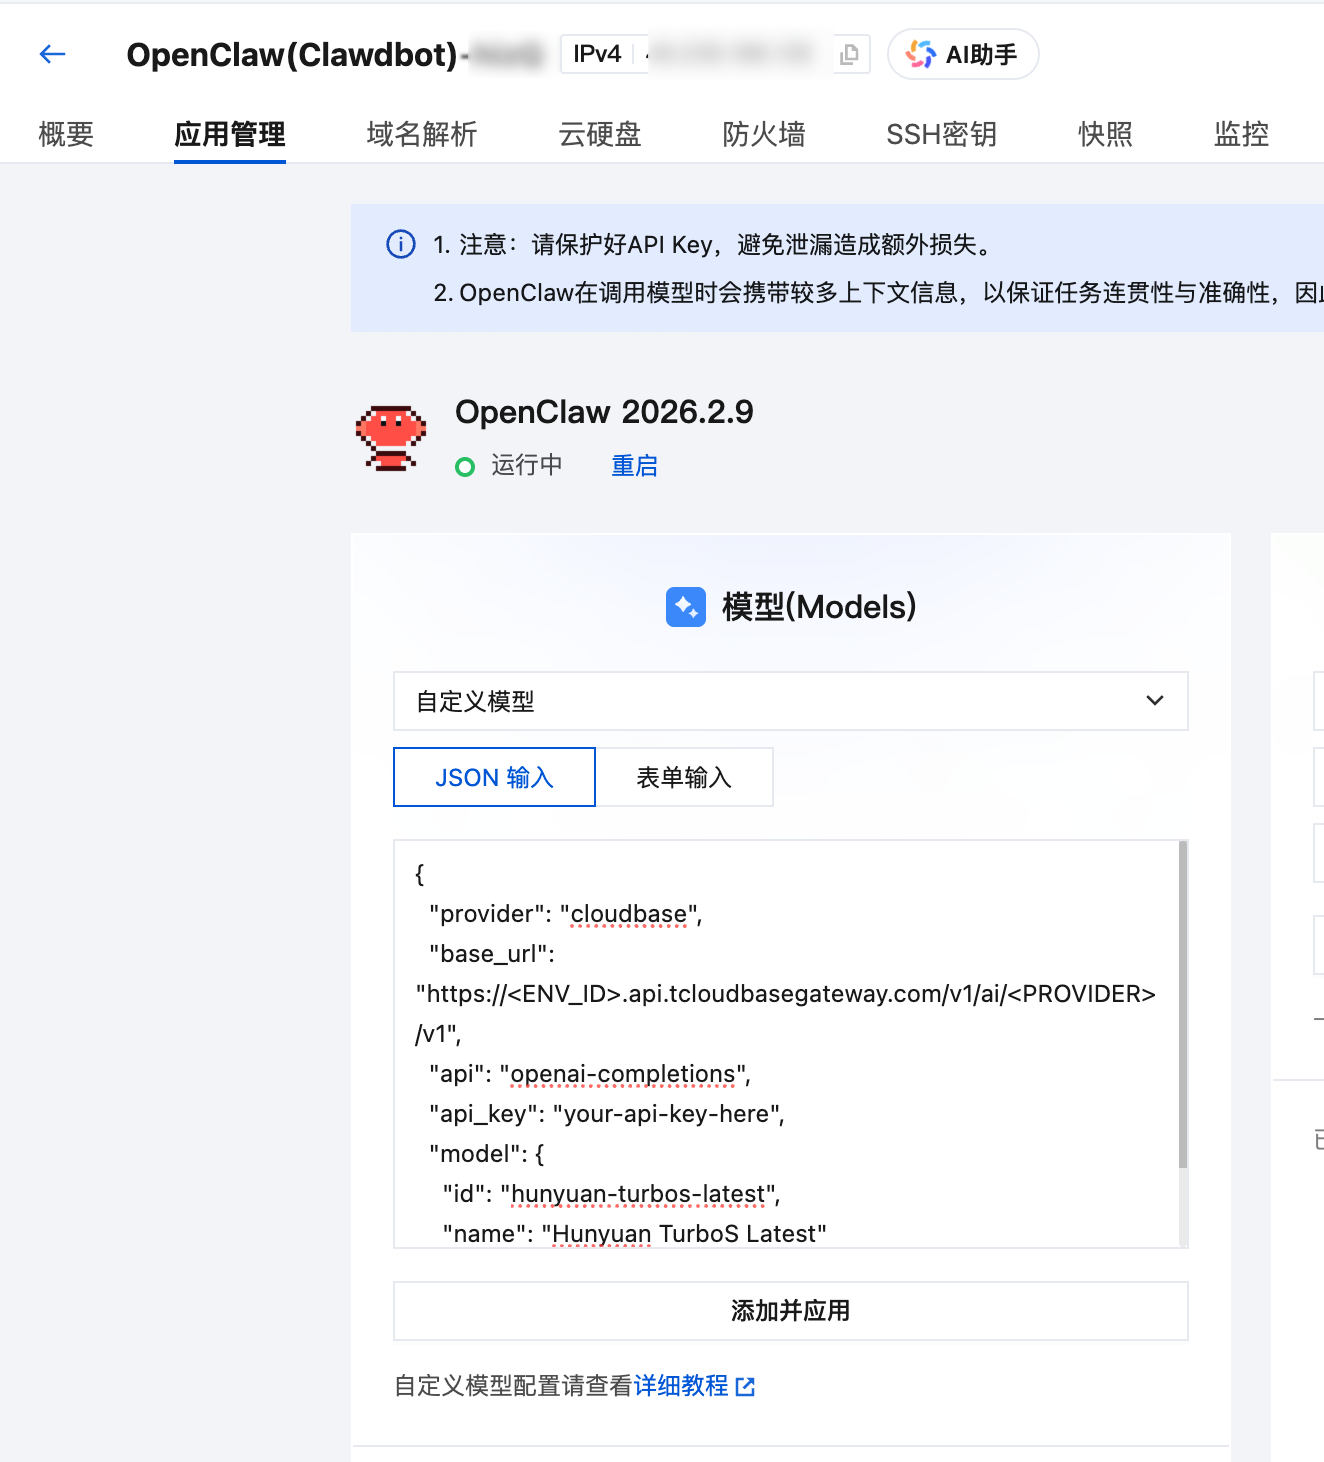Select the 应用管理 tab
The width and height of the screenshot is (1324, 1462).
[230, 134]
